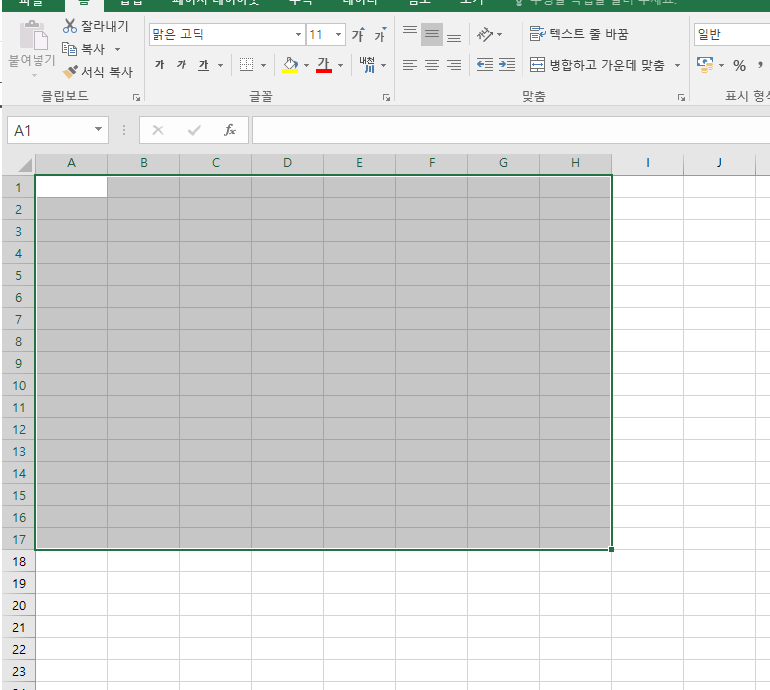Image resolution: width=770 pixels, height=690 pixels.
Task: Open the Copy (복사) dropdown arrow
Action: click(x=117, y=49)
